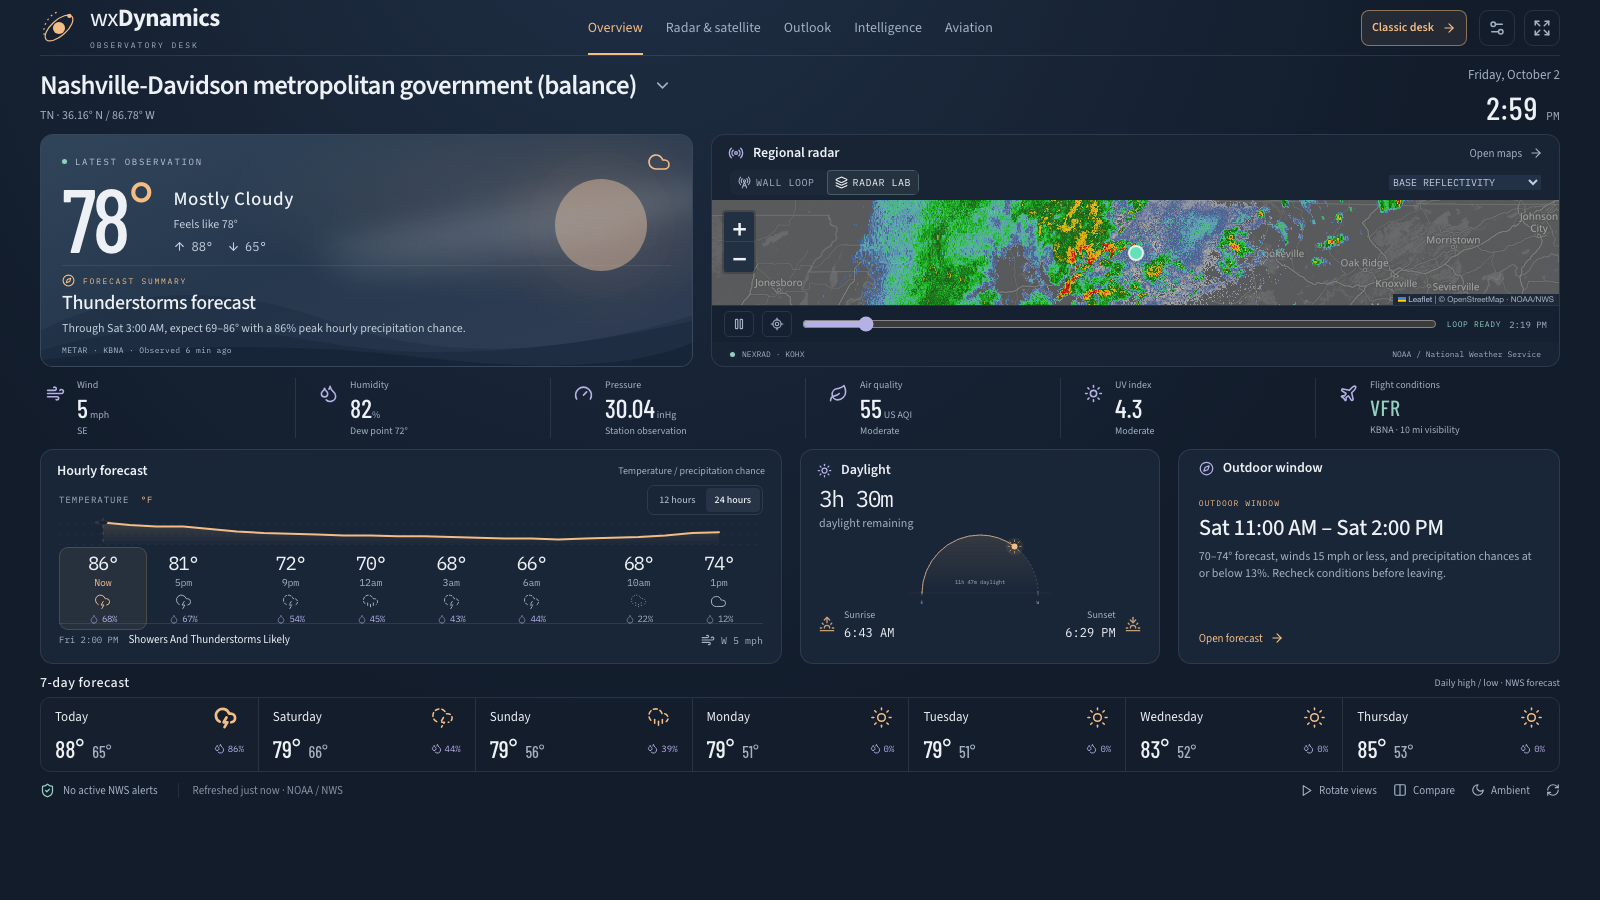
Task: Select the Today forecast card
Action: point(149,734)
